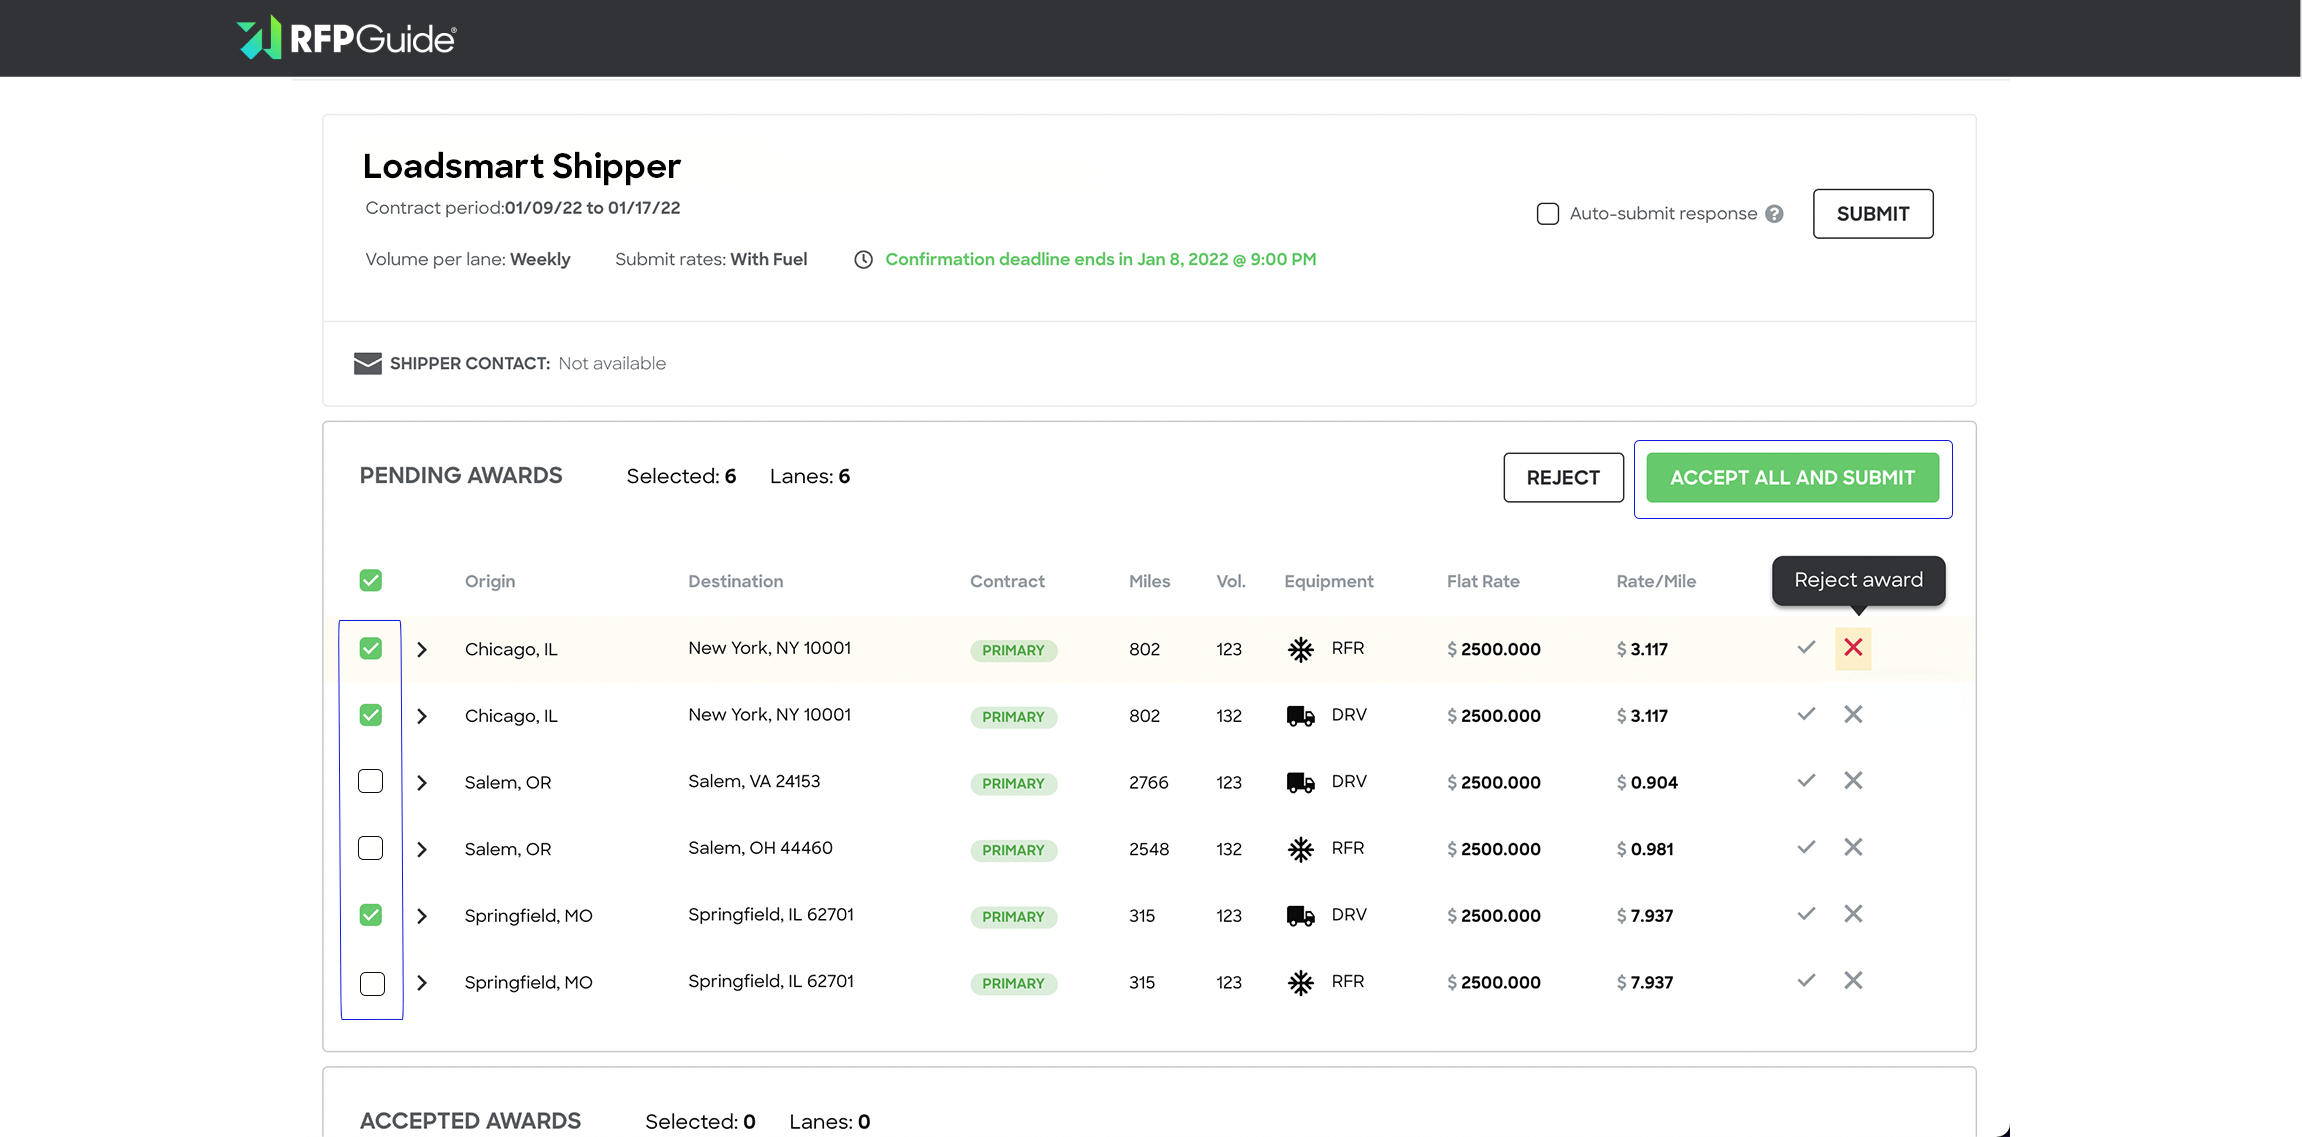
Task: Reject award for Springfield DRV row
Action: pos(1853,914)
